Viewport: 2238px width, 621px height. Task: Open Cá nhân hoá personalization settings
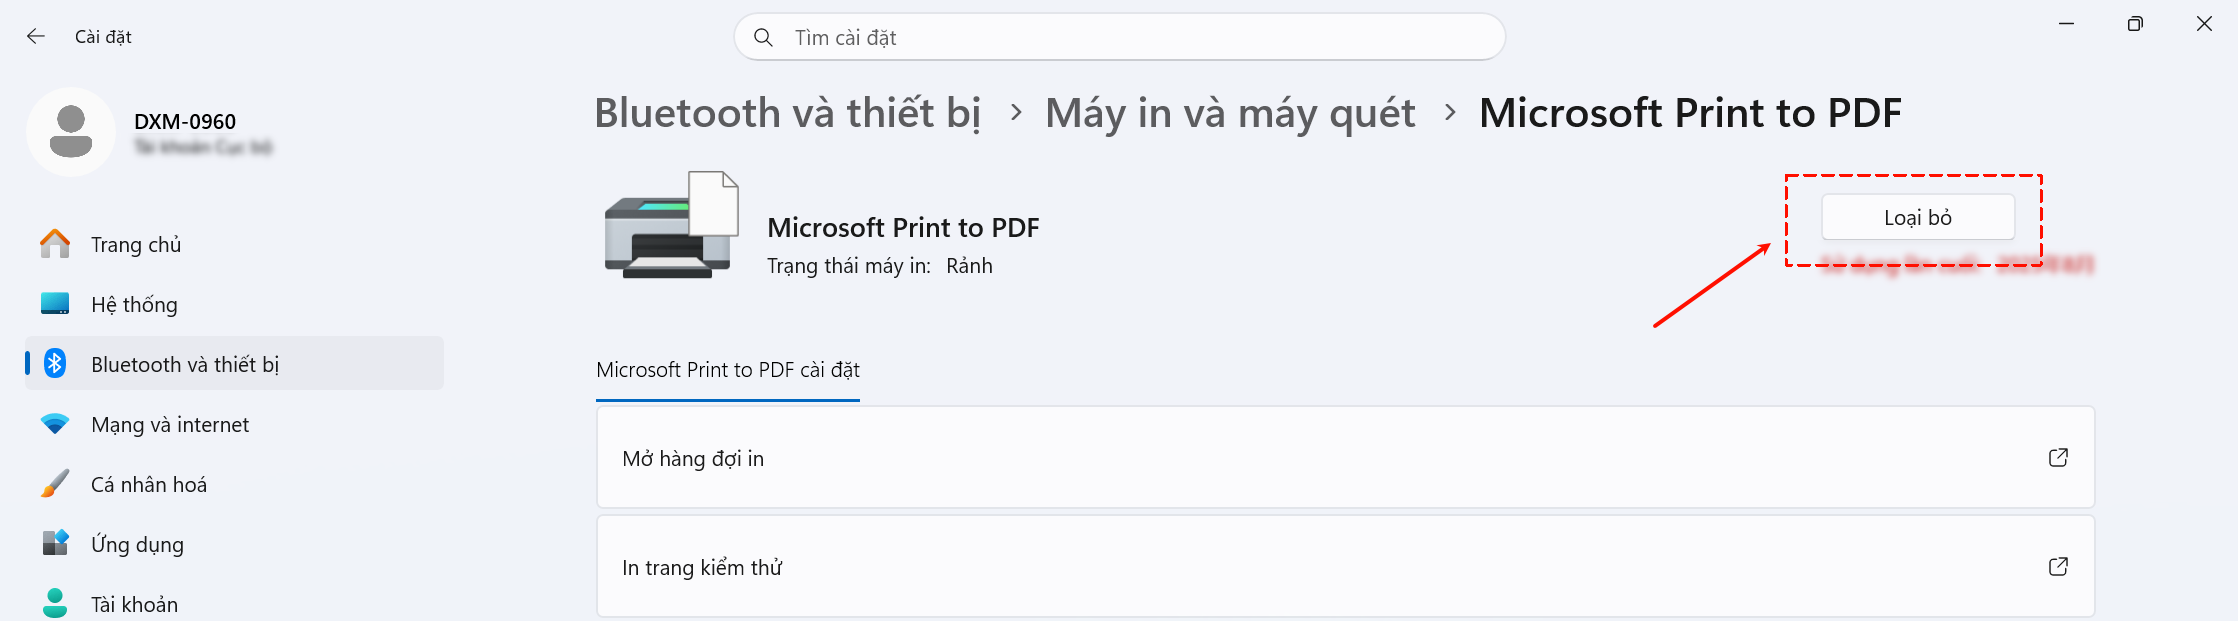click(x=149, y=485)
